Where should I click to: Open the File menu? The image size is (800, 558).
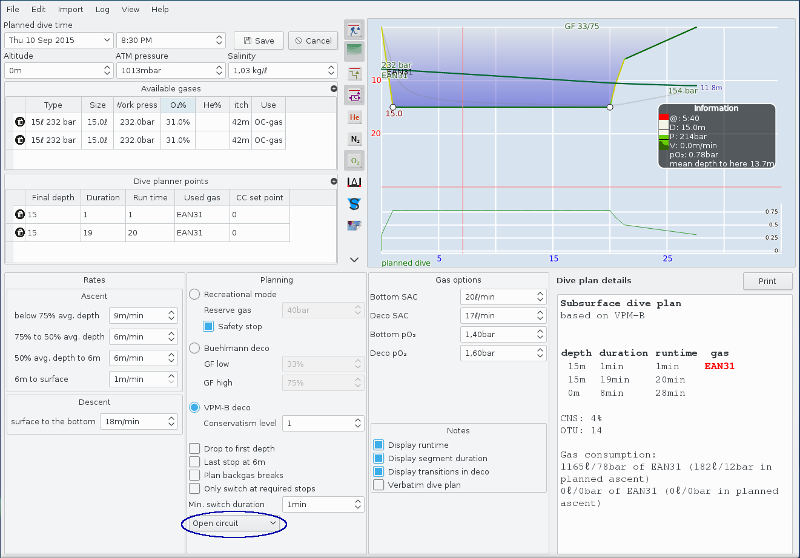tap(12, 9)
